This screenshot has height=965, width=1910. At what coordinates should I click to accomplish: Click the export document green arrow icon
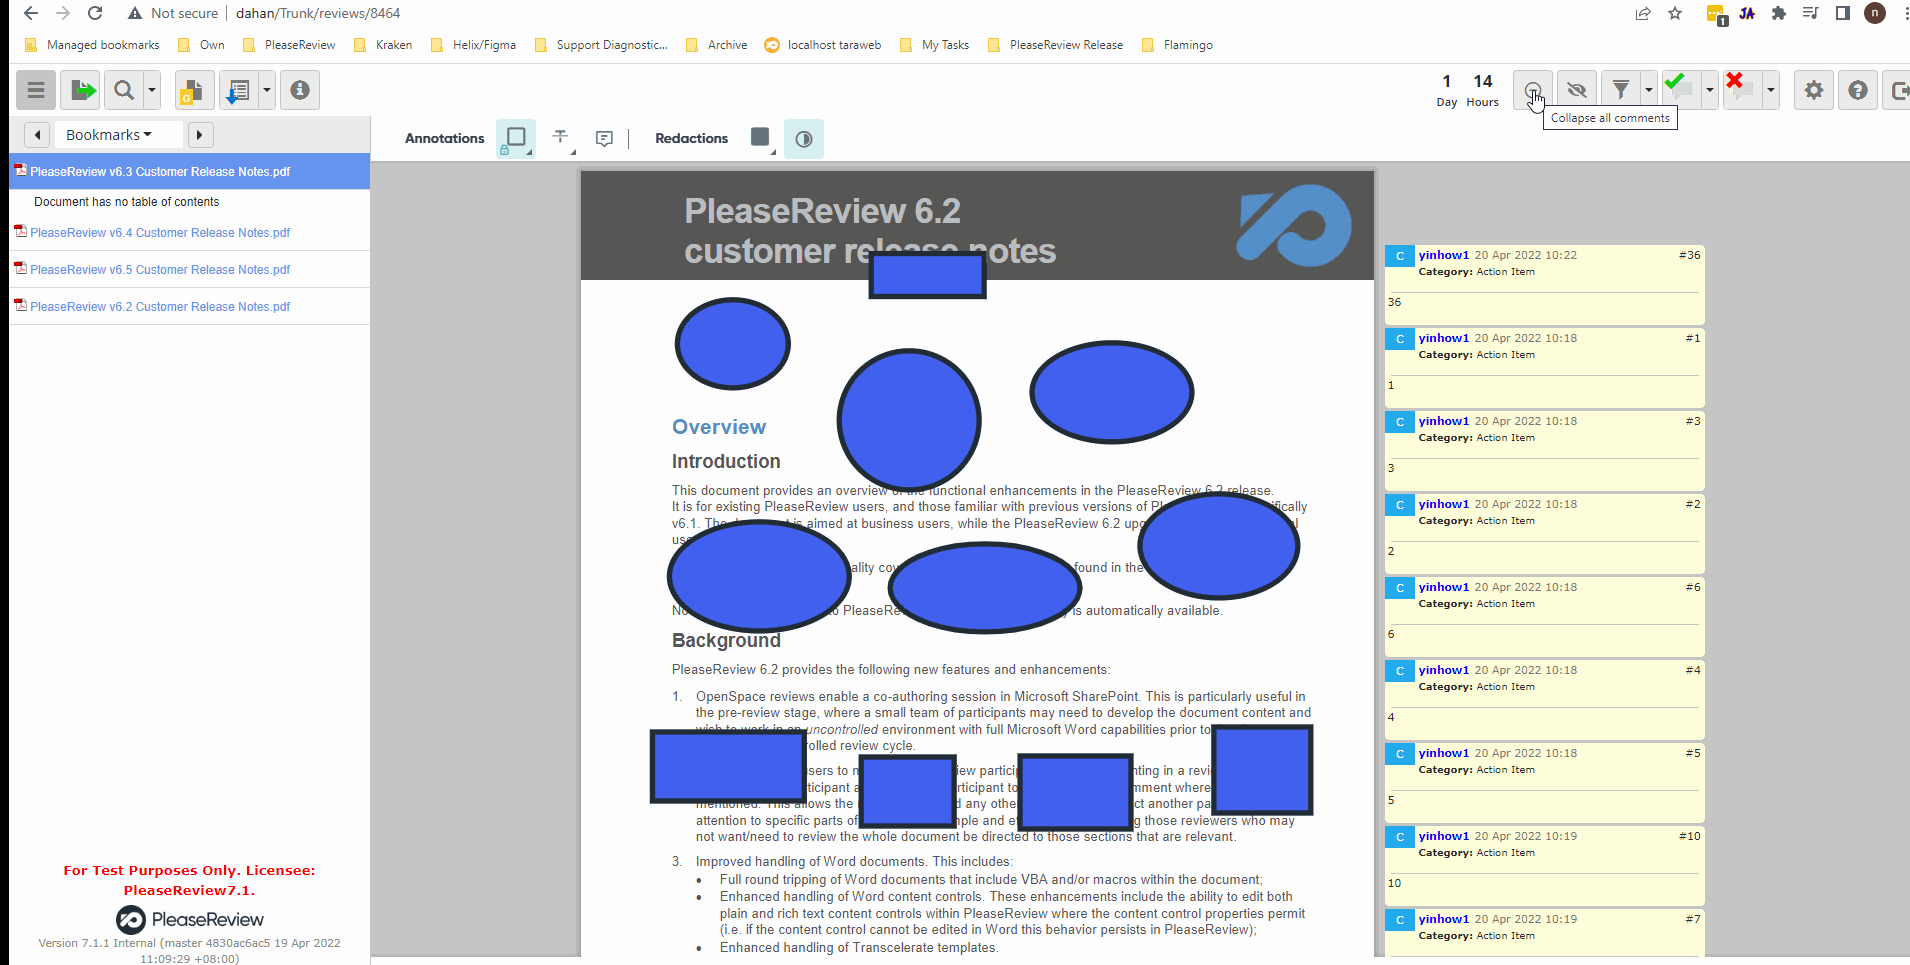(80, 90)
